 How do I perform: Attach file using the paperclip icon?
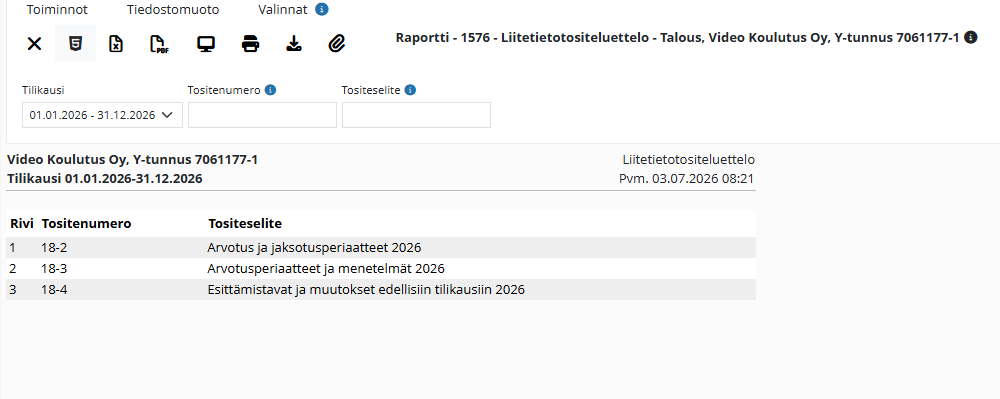coord(337,44)
